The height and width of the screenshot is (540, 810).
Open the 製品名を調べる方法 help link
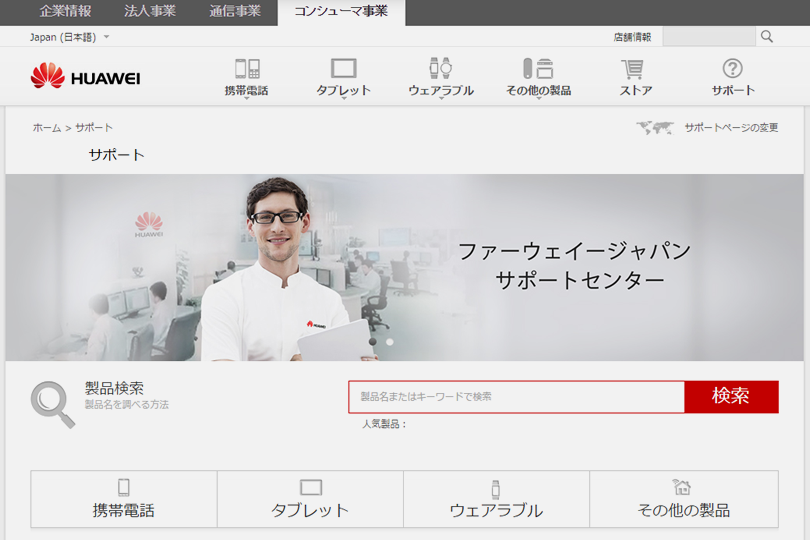tap(127, 405)
